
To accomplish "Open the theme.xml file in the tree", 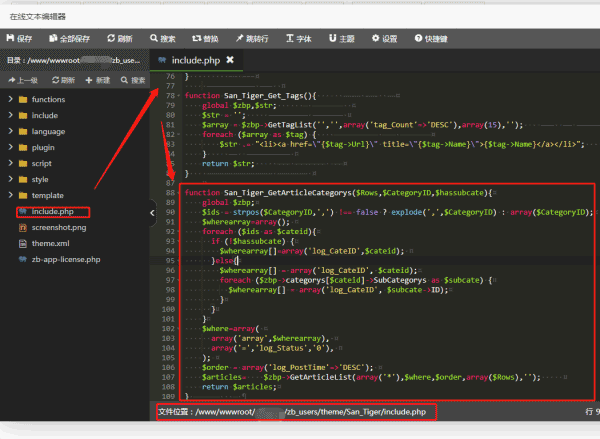I will coord(50,243).
